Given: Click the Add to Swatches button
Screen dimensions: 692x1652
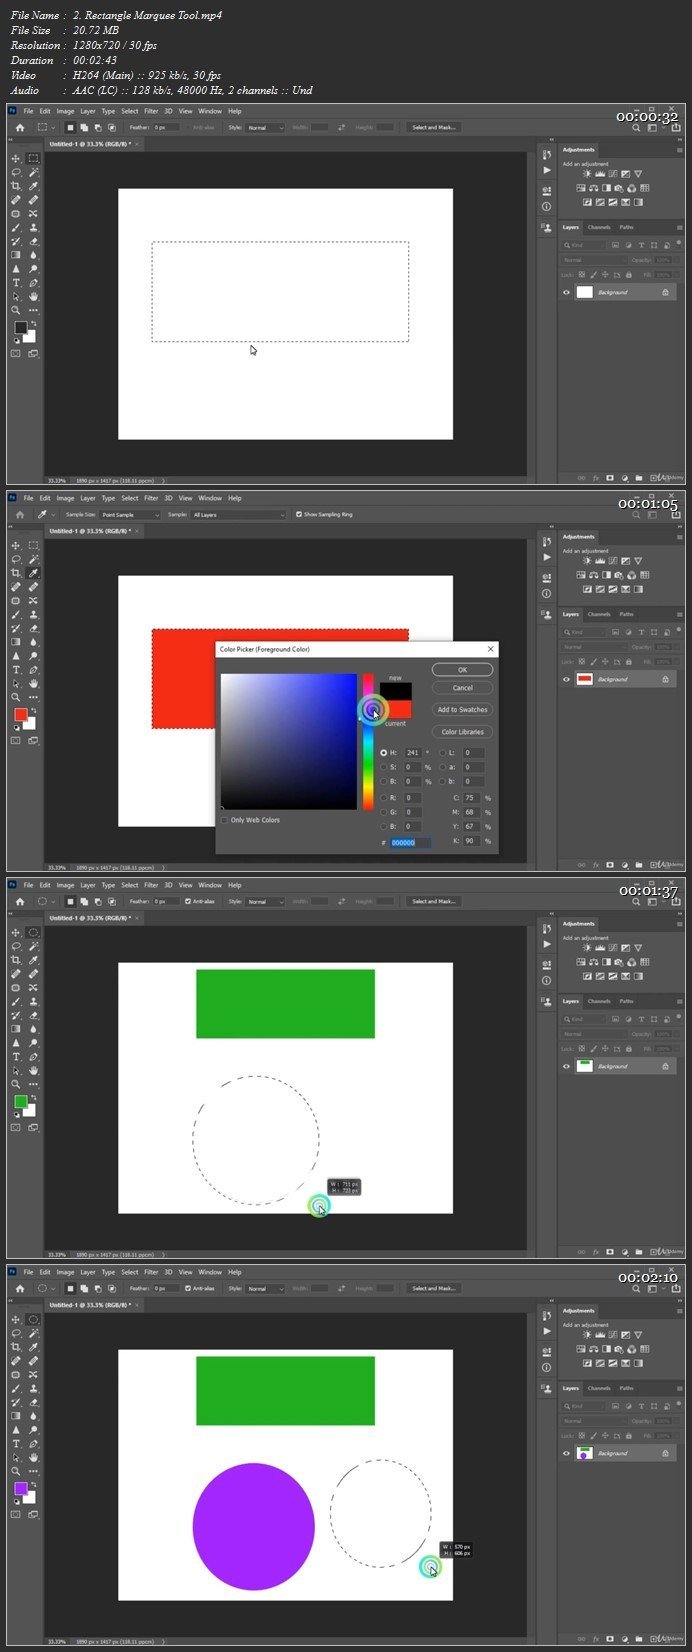Looking at the screenshot, I should [462, 710].
